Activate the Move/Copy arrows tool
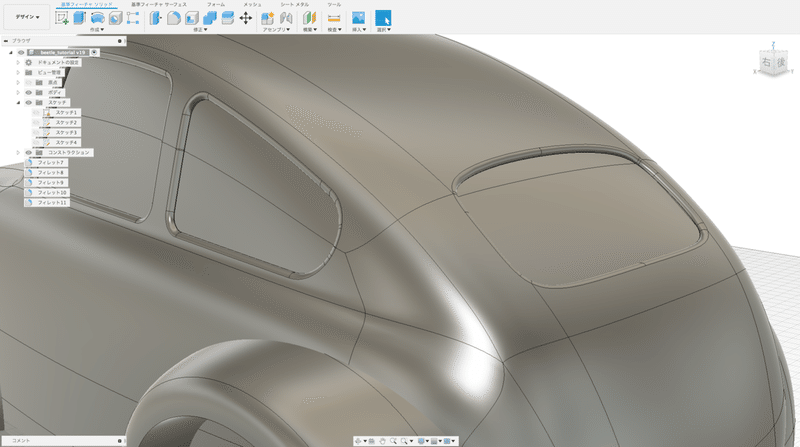 [x=245, y=18]
